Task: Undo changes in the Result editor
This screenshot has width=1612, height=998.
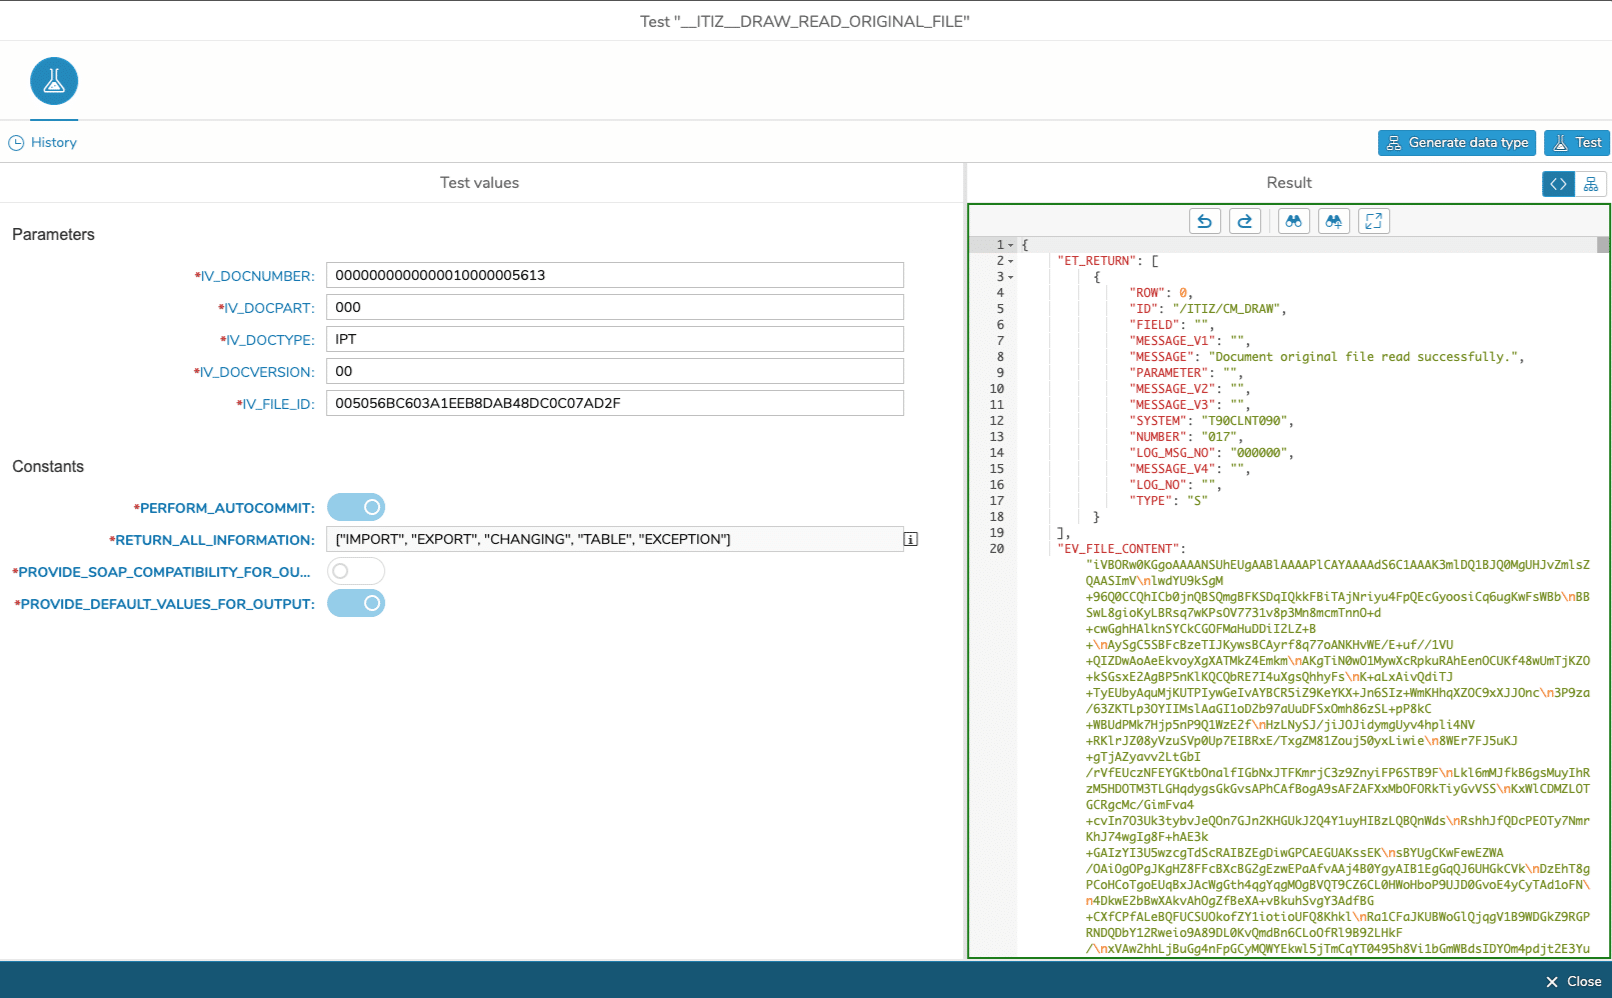Action: pos(1204,221)
